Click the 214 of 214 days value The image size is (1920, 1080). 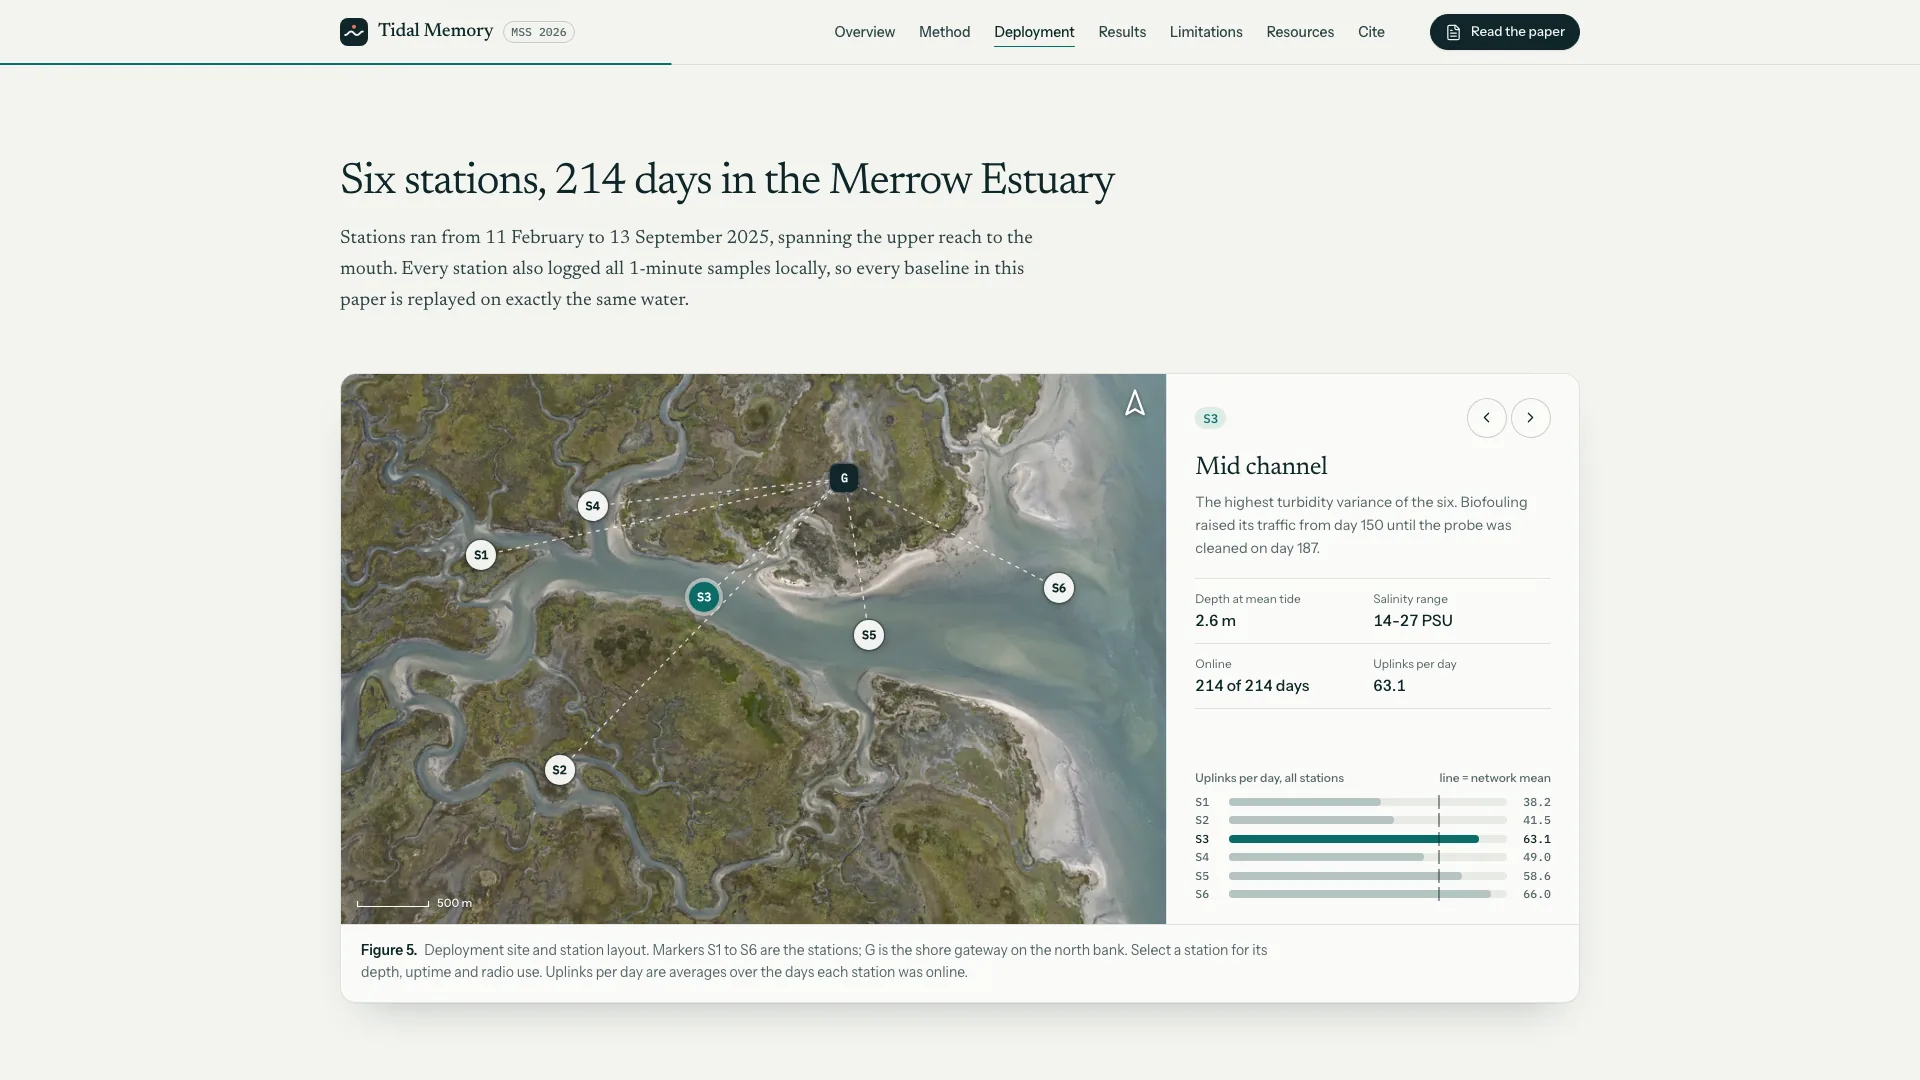pos(1252,686)
